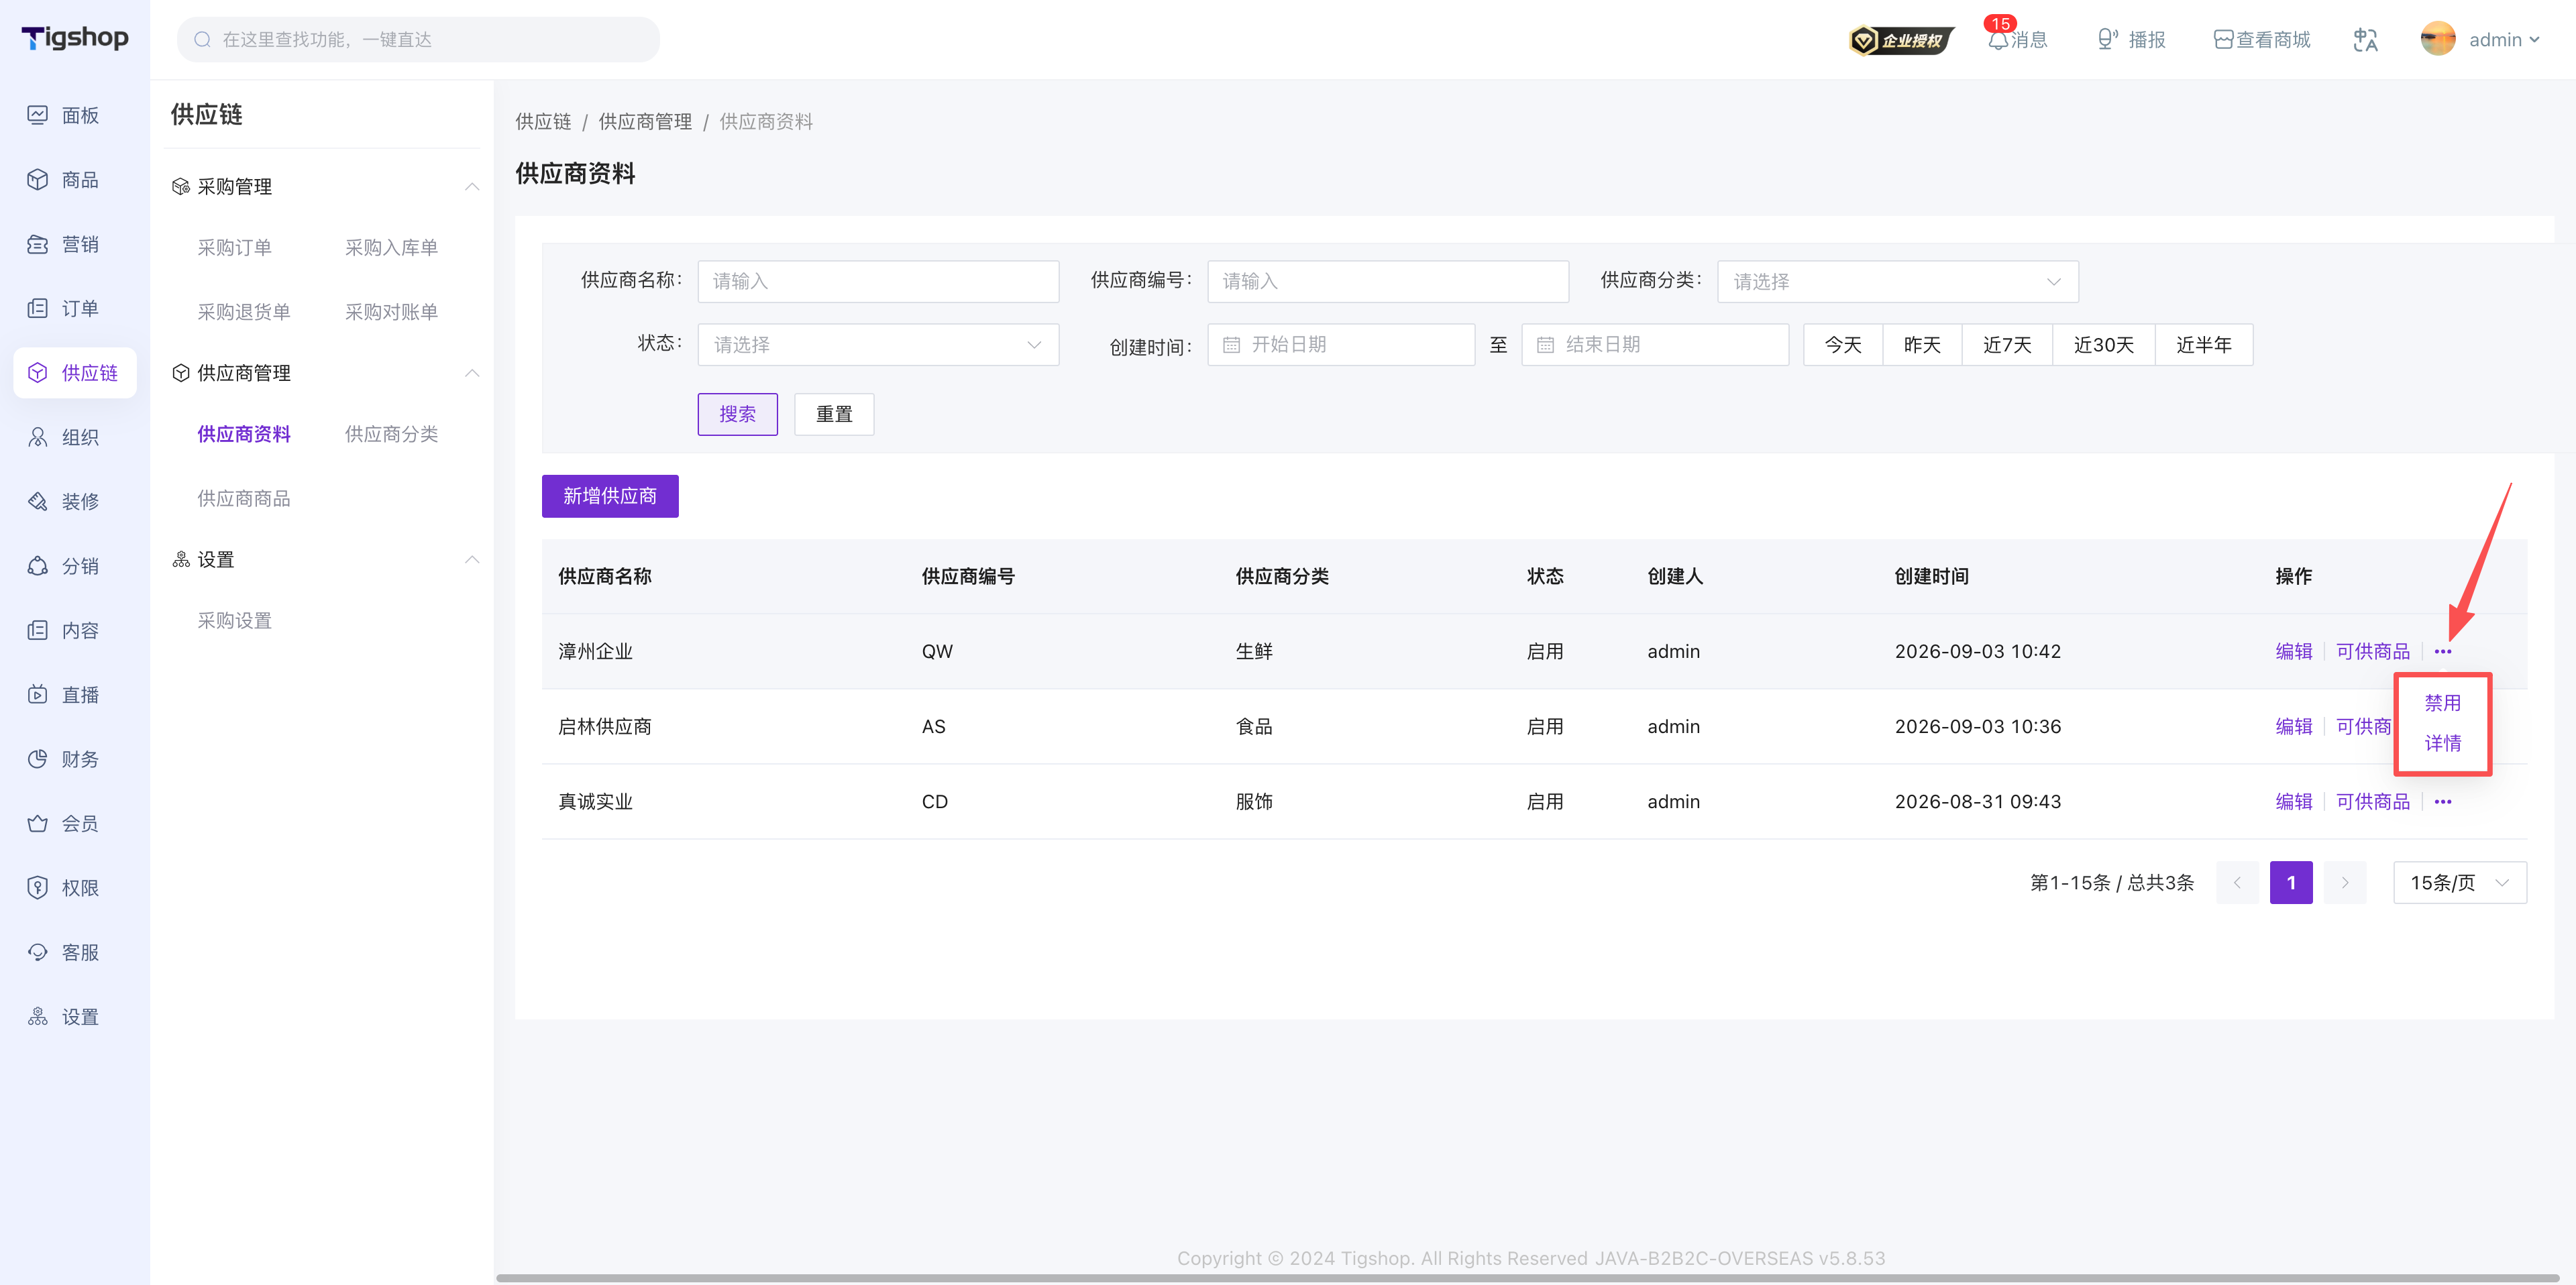Focus the 供应商名称 input field

pos(878,282)
